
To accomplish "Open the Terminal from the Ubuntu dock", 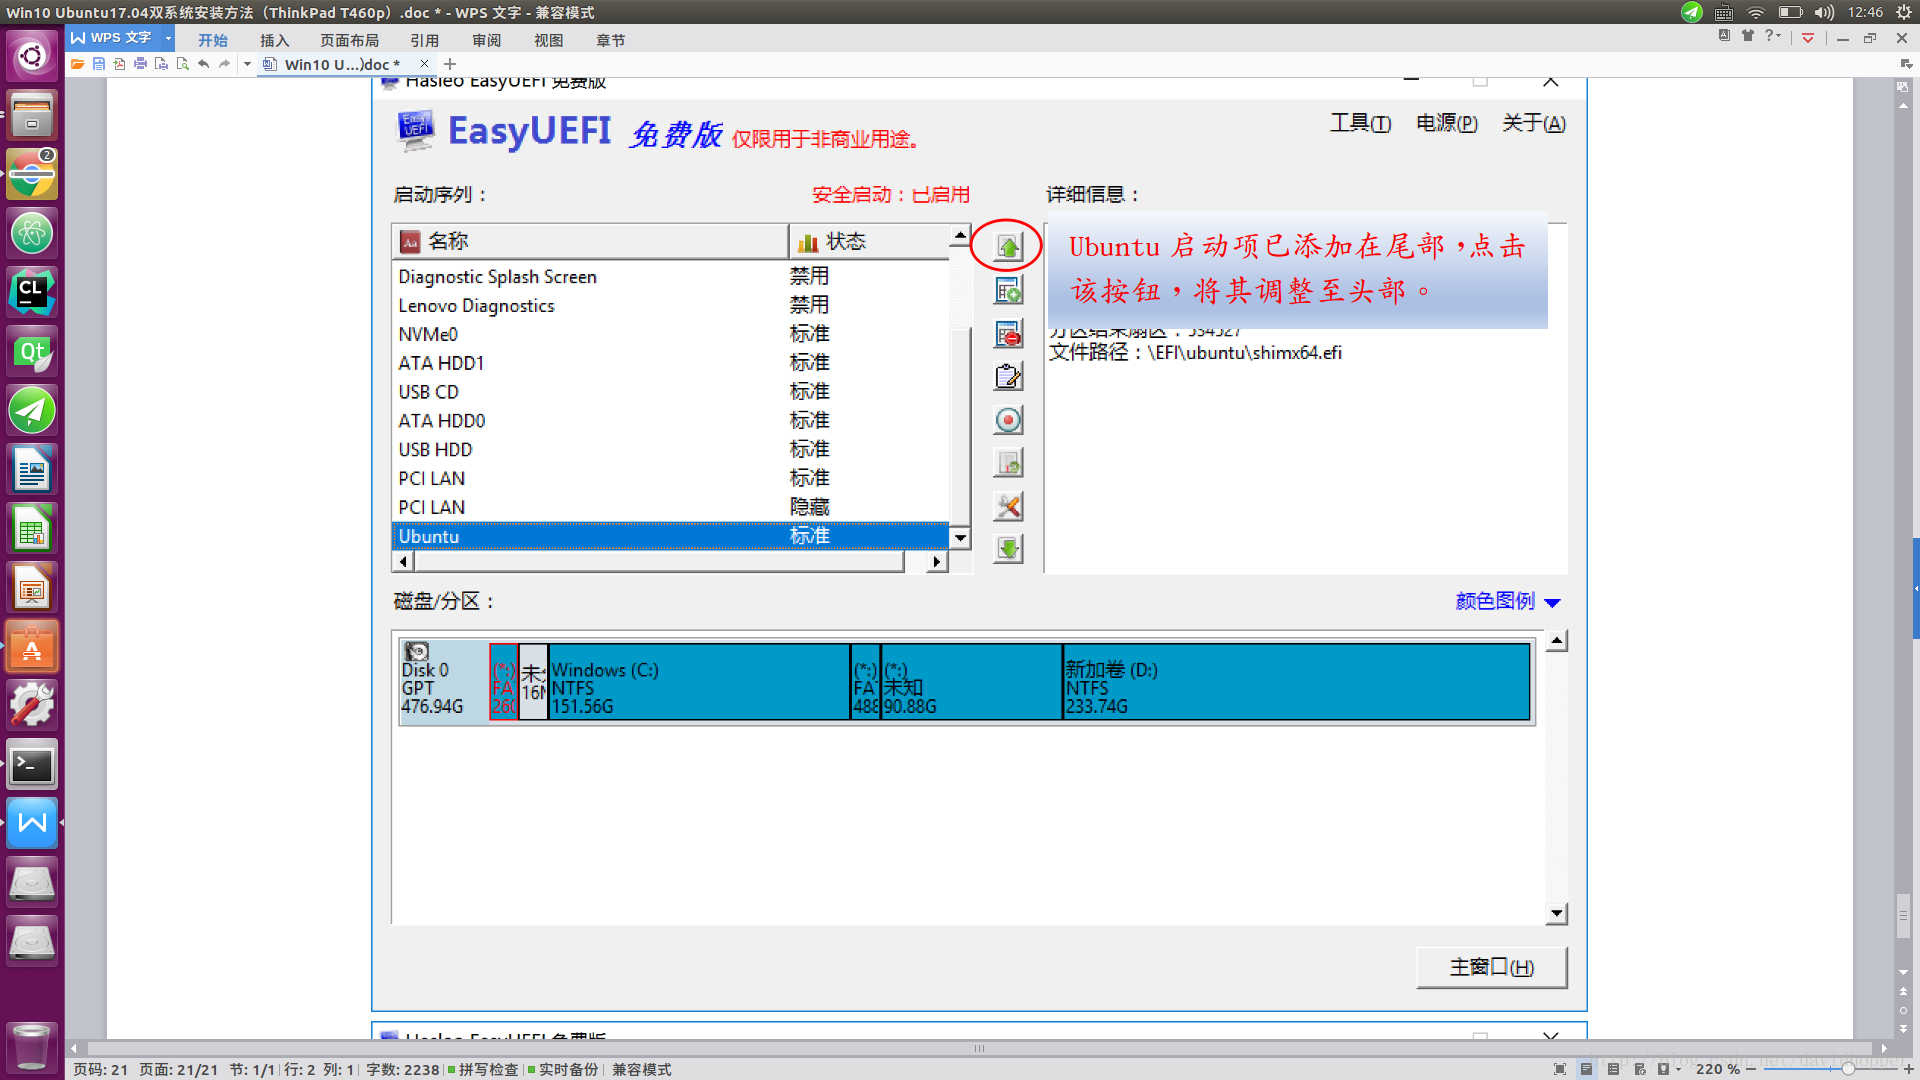I will [x=32, y=765].
